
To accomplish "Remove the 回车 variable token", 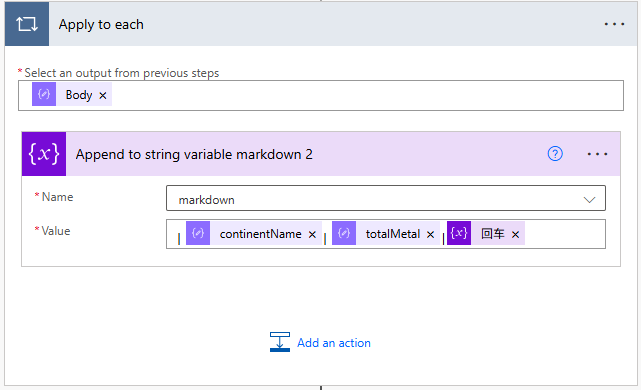I will pos(515,234).
